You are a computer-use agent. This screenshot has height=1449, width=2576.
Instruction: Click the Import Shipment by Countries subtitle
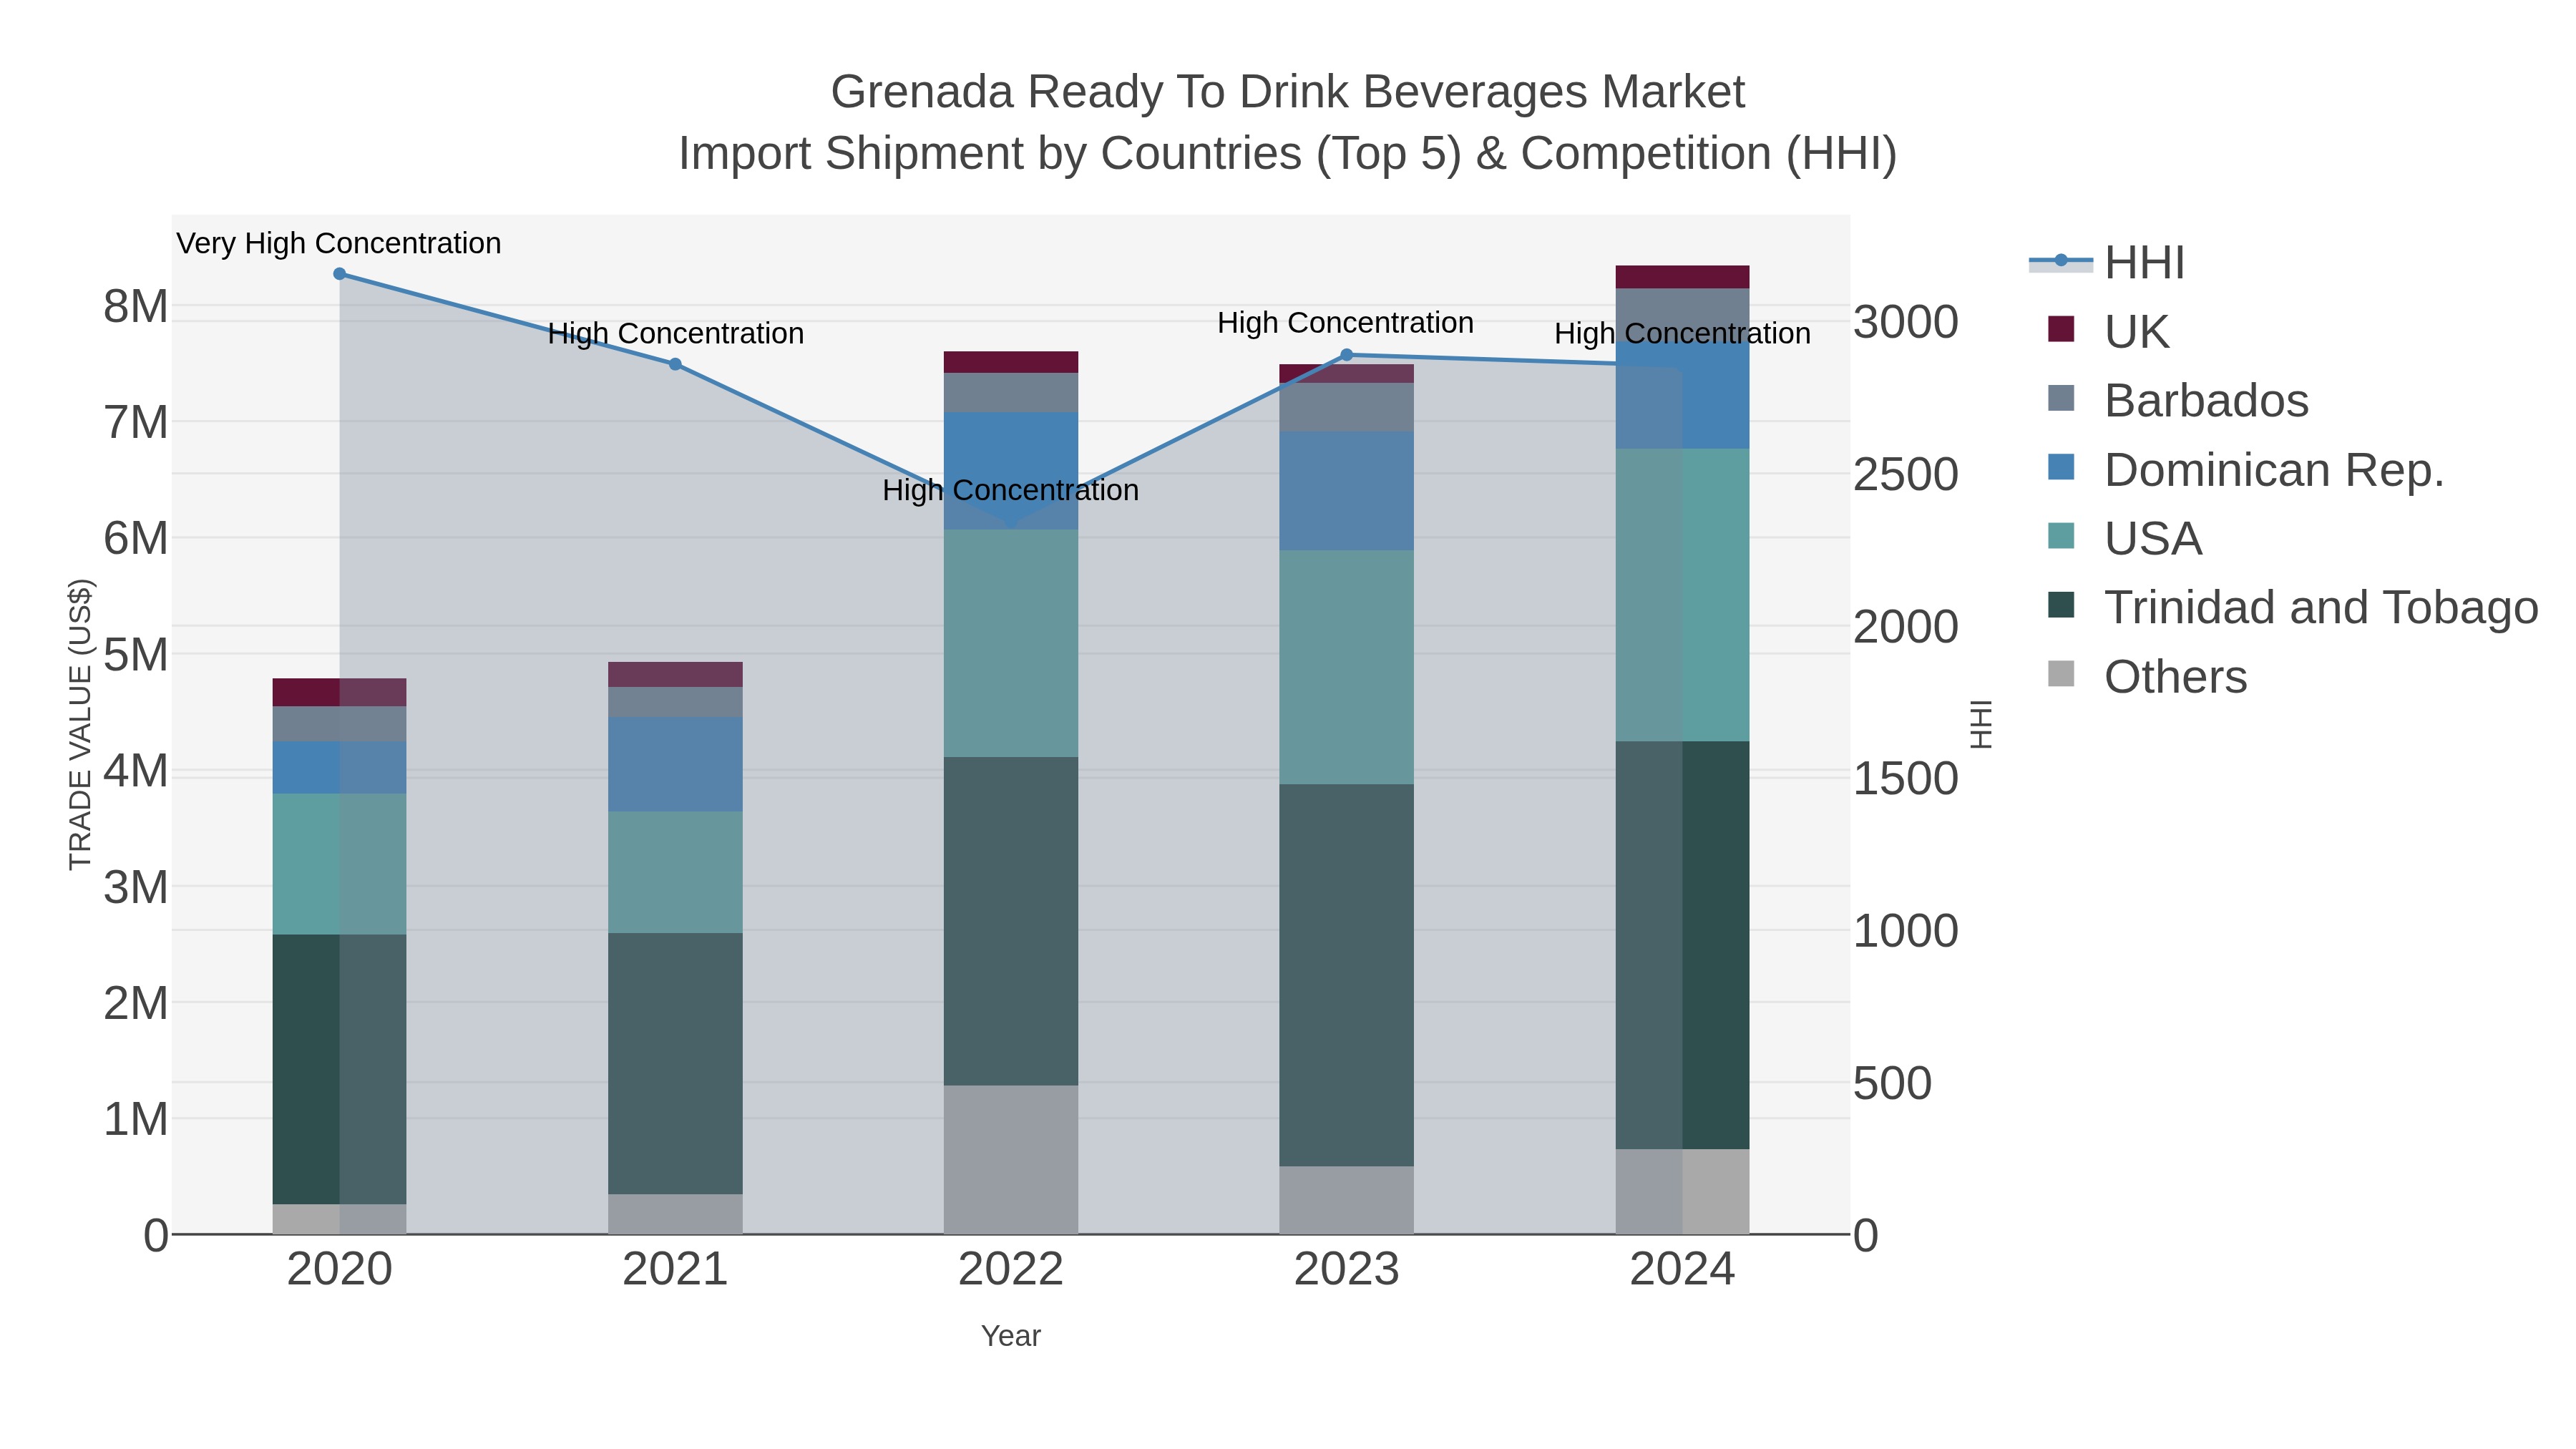pos(1287,154)
